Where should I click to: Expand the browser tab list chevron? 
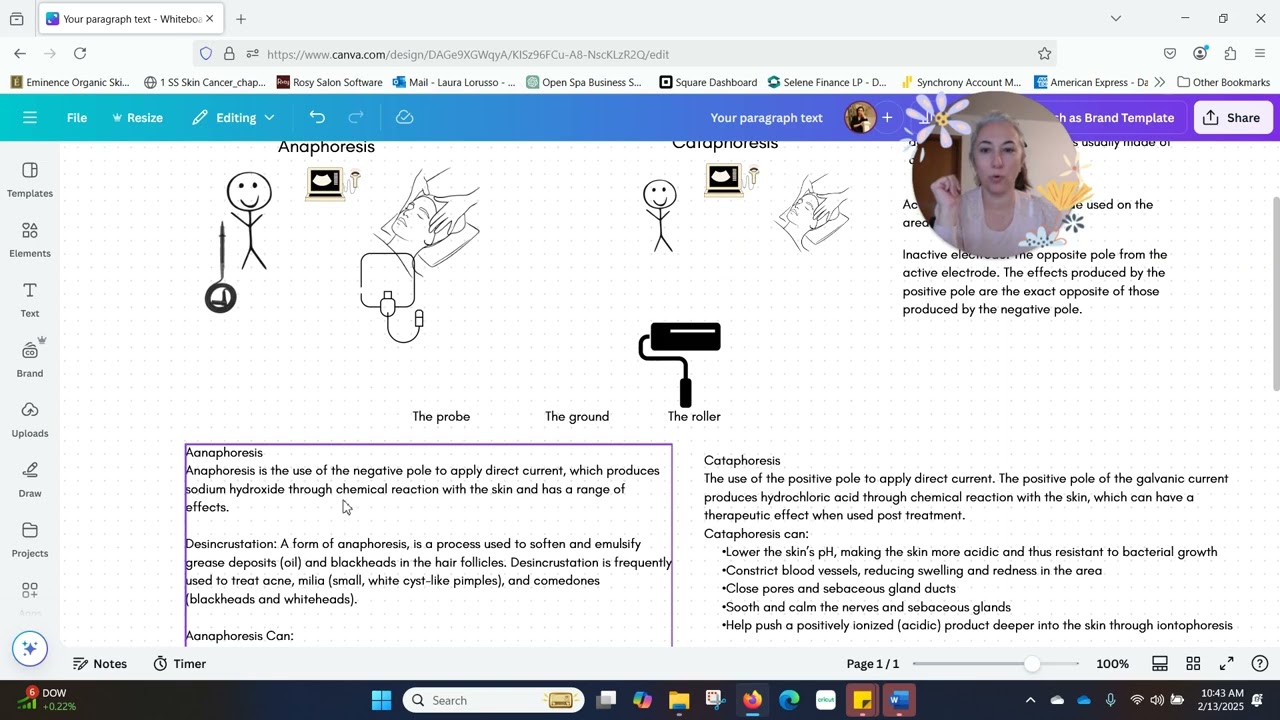(1116, 18)
